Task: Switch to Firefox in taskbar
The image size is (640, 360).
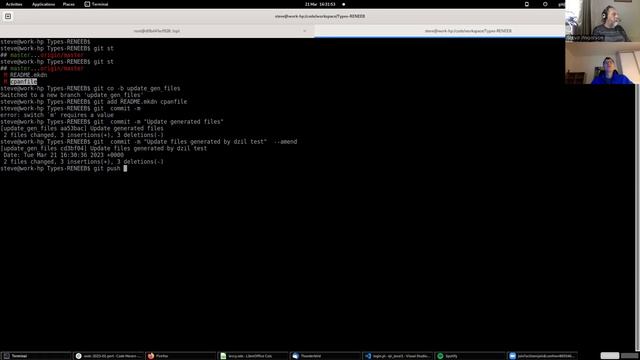Action: click(180, 356)
